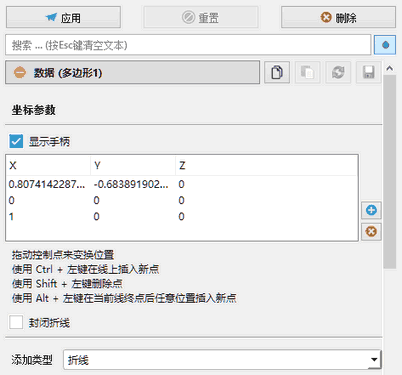The image size is (402, 375).
Task: Select the X cell with value 1
Action: 47,217
